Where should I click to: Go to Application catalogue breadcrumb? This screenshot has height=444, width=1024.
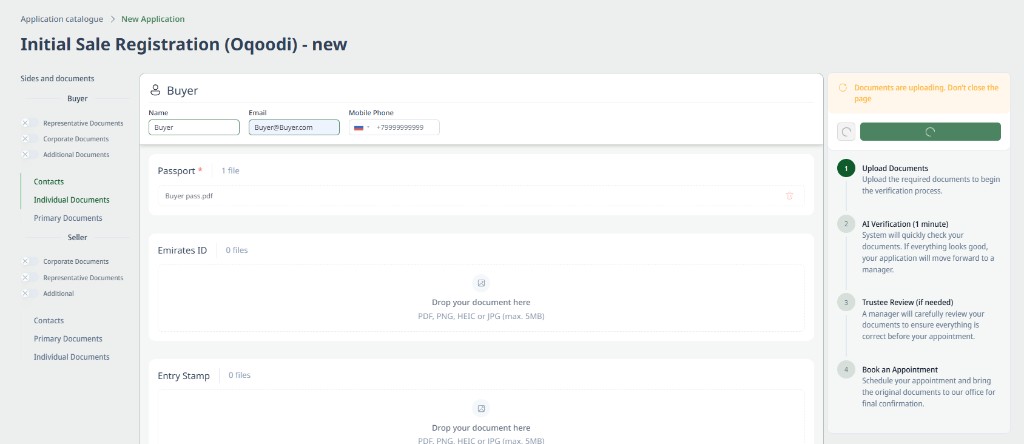(x=61, y=19)
